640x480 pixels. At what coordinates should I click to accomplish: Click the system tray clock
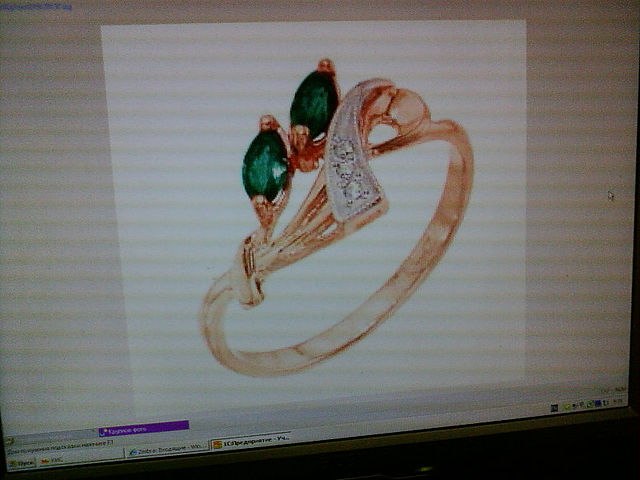coord(618,401)
